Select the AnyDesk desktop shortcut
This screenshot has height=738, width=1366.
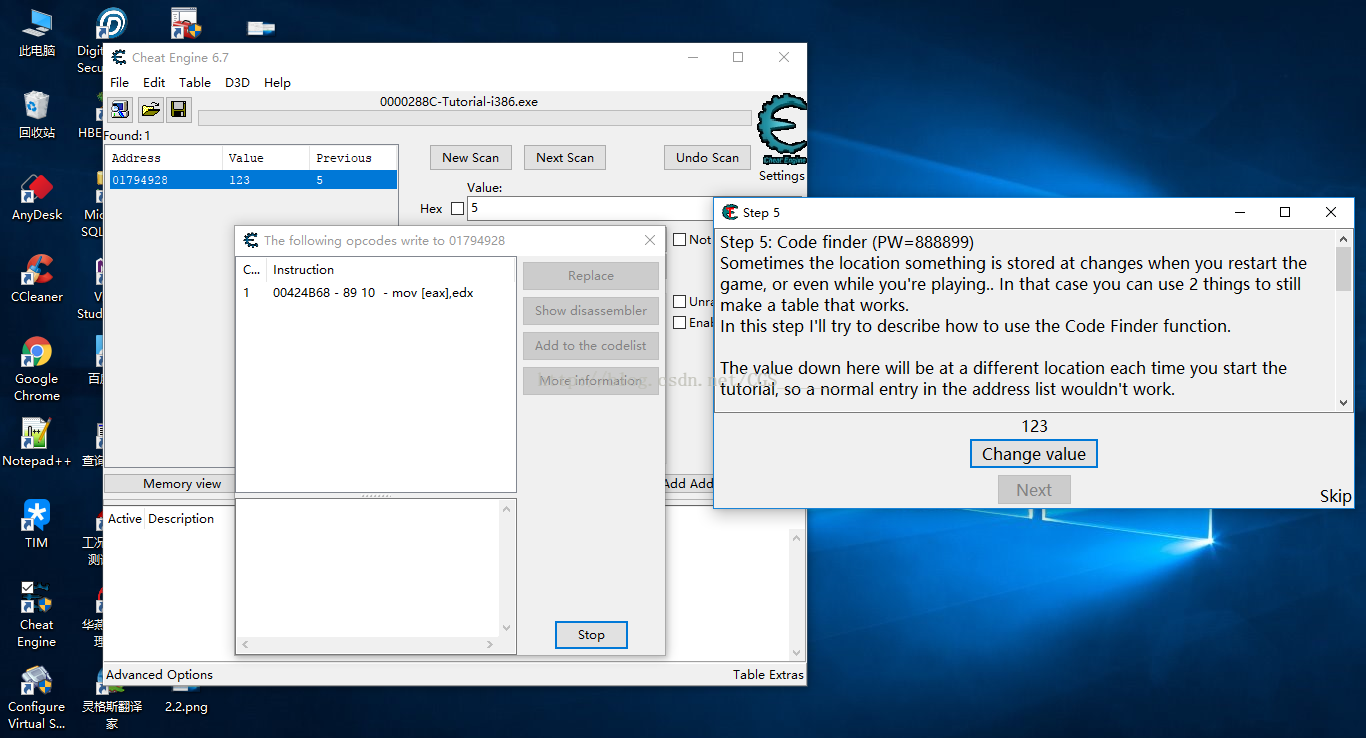(x=37, y=197)
